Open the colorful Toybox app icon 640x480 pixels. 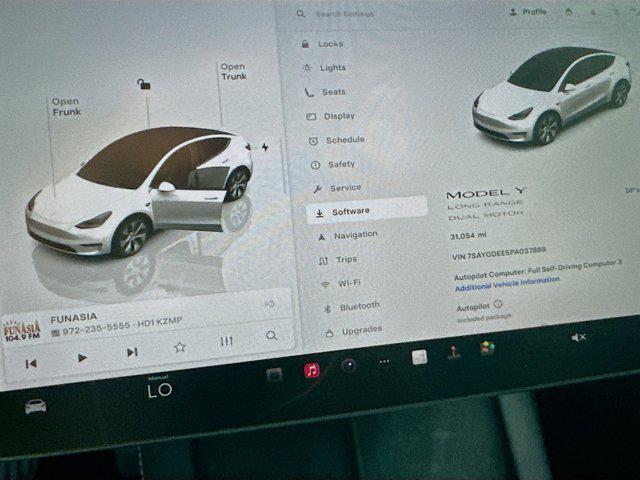pos(487,348)
